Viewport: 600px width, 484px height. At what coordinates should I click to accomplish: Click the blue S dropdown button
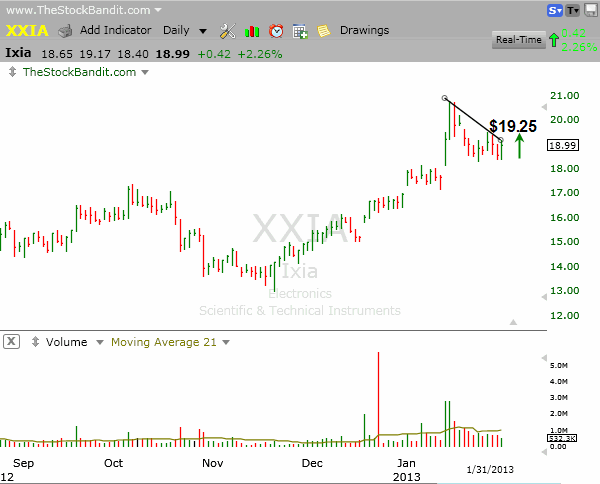(x=554, y=11)
